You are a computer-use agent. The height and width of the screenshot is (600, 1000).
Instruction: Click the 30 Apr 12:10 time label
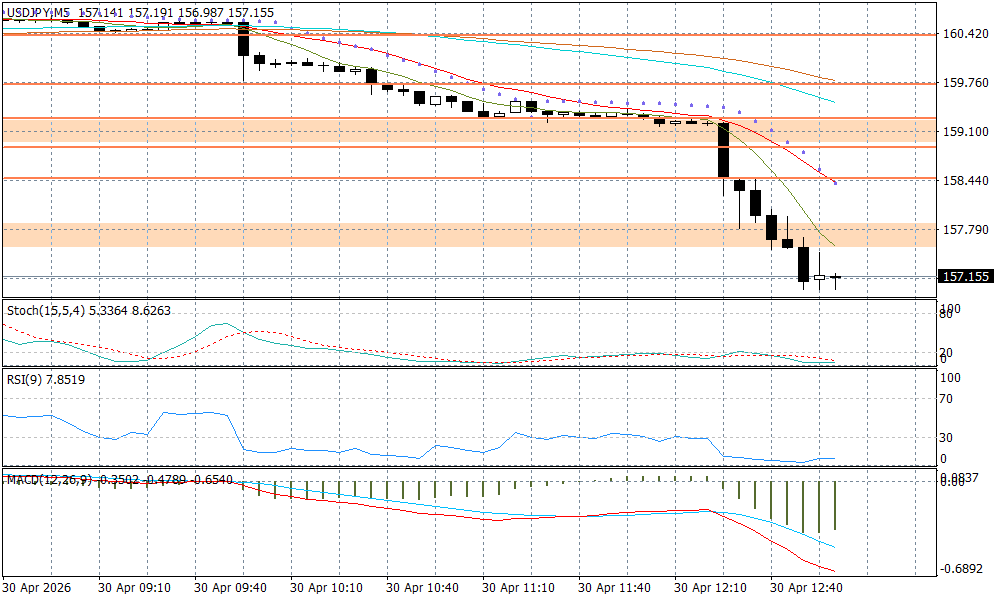tap(711, 587)
